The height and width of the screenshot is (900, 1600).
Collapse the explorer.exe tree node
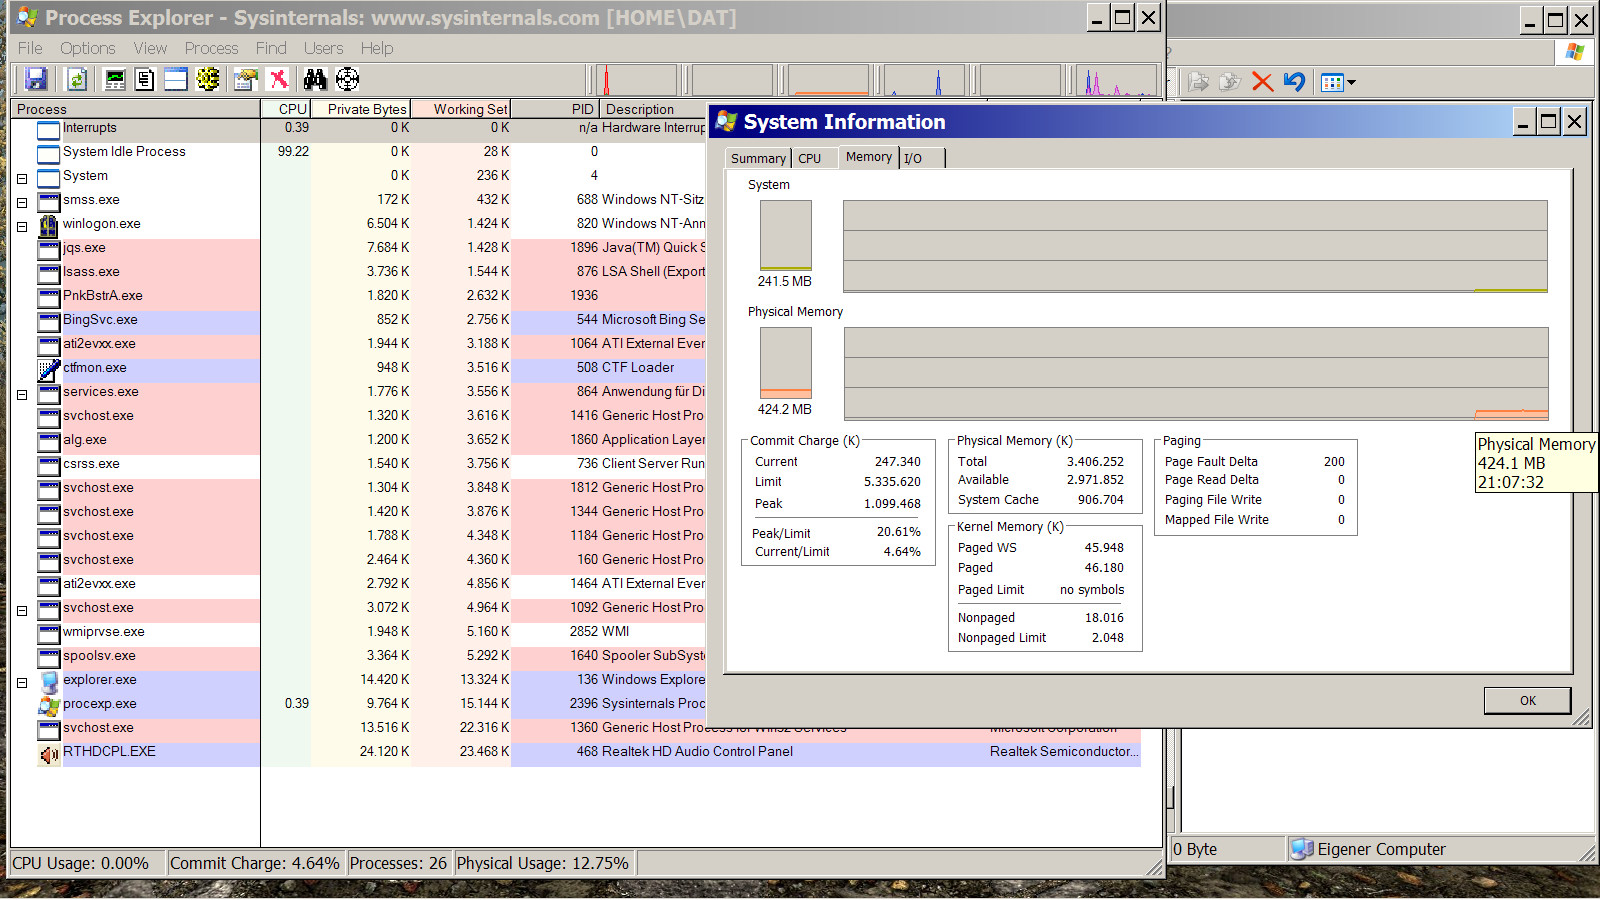(x=22, y=683)
